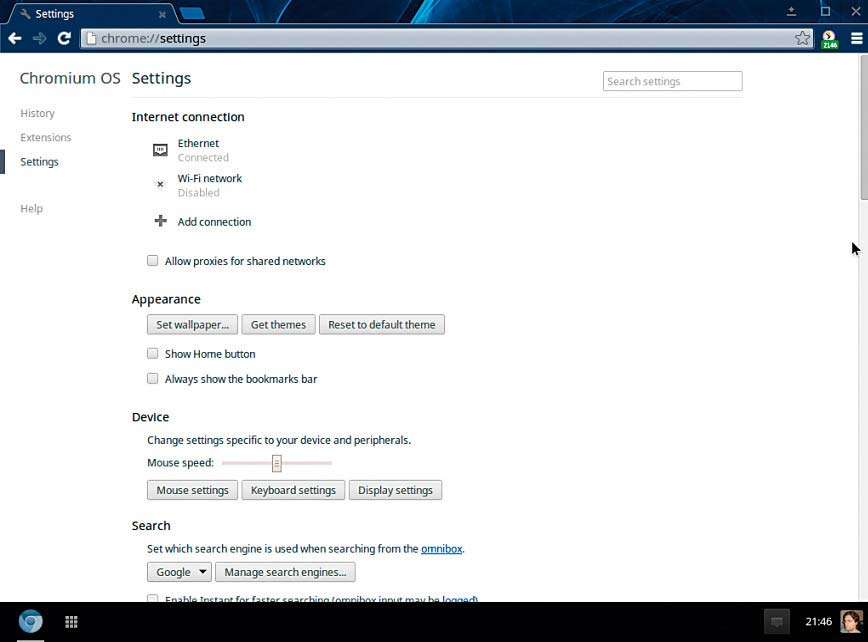Open the extension icon showing 2146 badge
This screenshot has height=642, width=868.
pos(829,39)
